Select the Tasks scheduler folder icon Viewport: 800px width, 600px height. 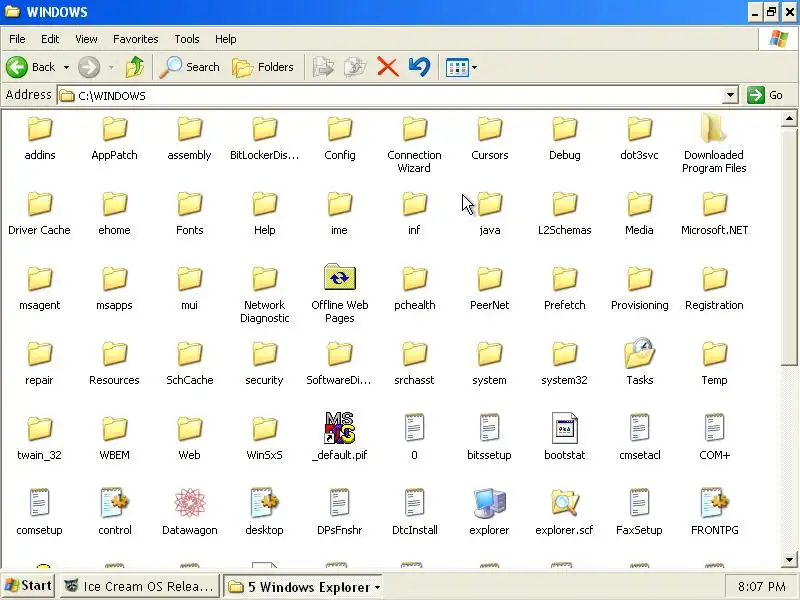click(639, 353)
